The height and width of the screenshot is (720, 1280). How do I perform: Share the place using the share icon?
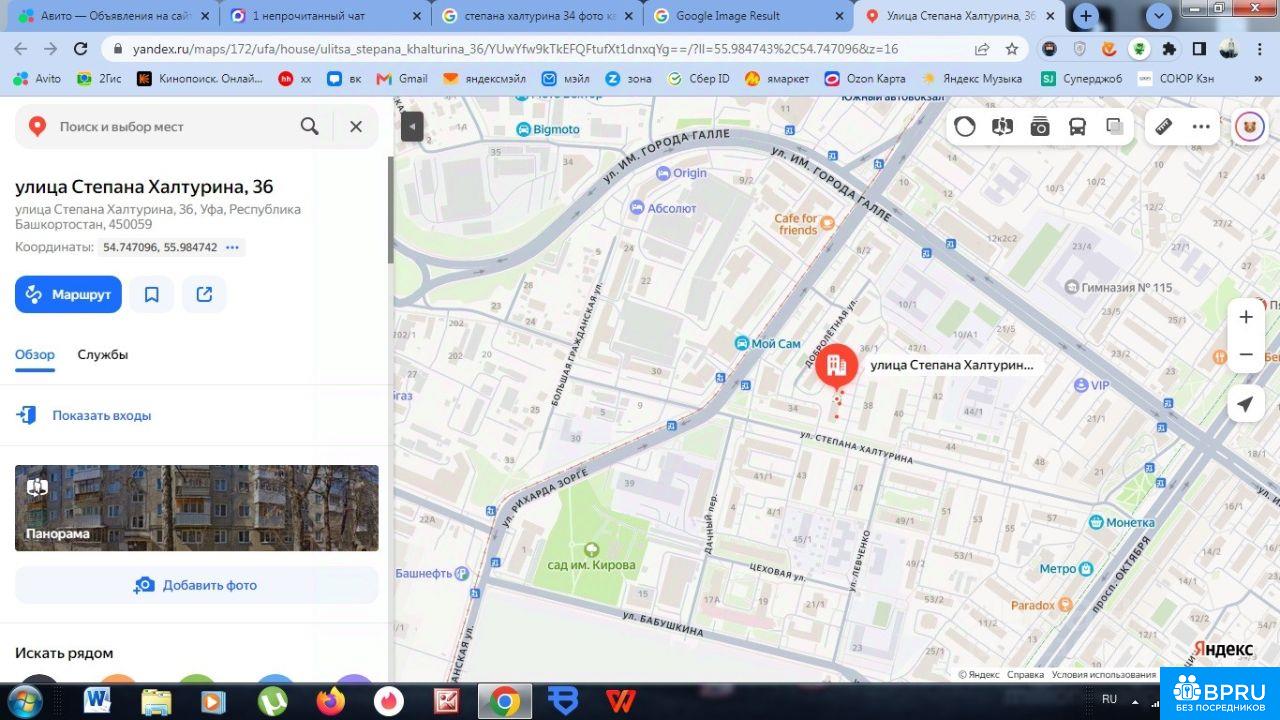(204, 294)
